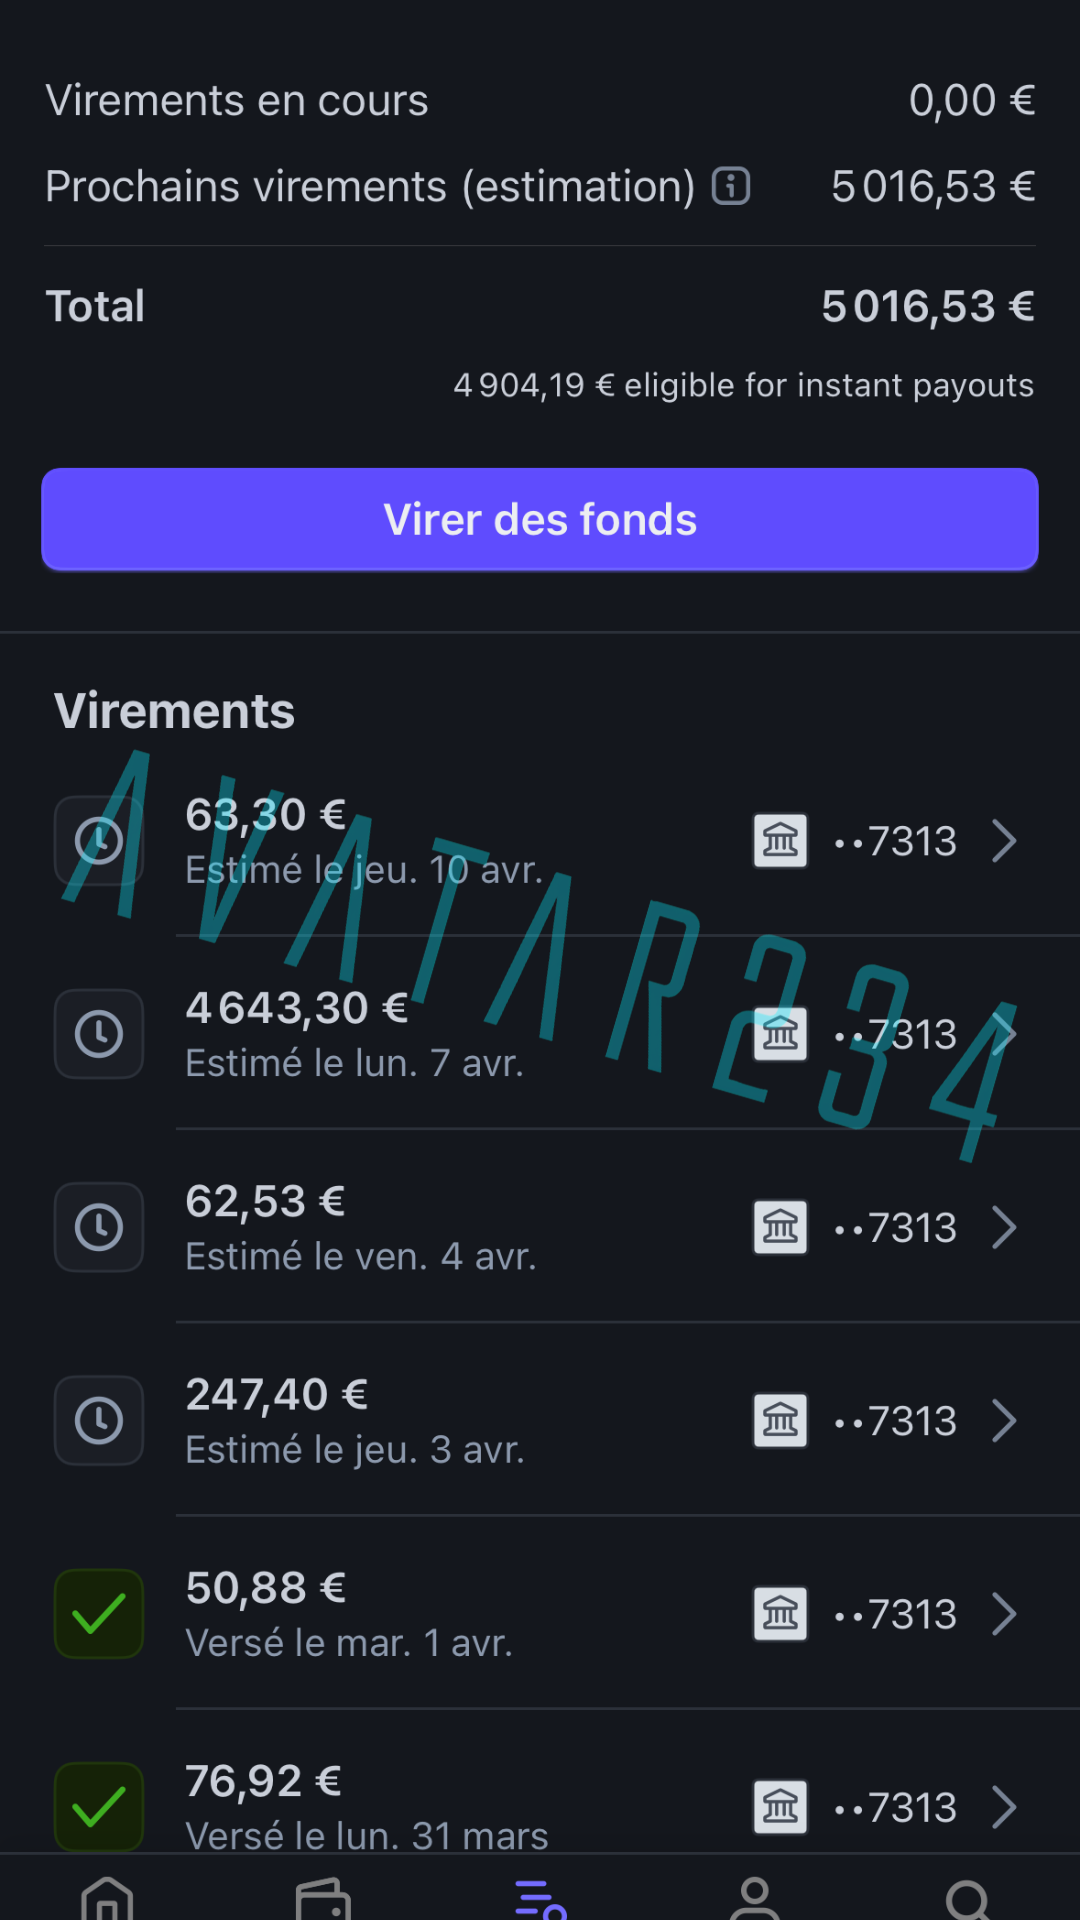Click the clock icon for 63,30 € payout

pos(99,841)
